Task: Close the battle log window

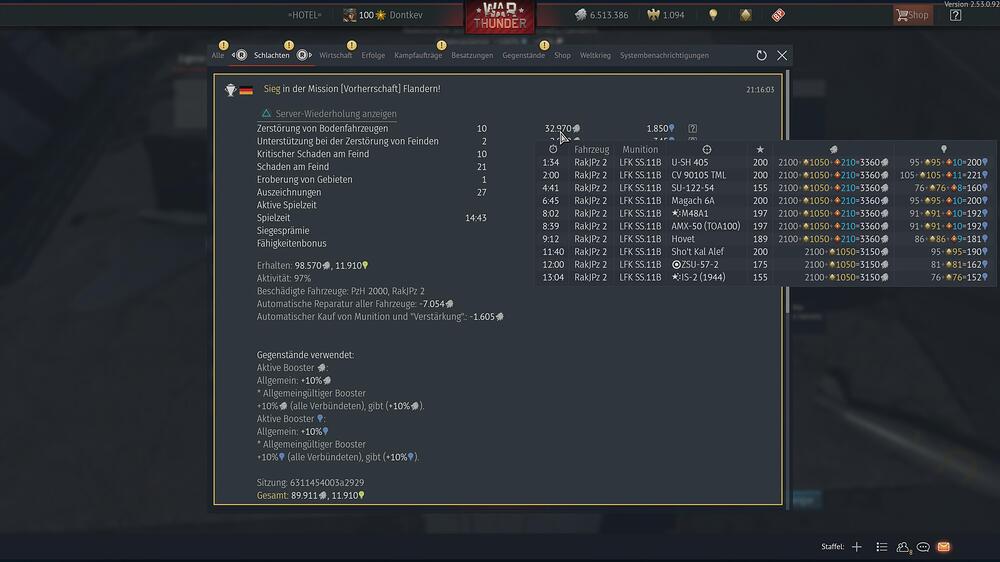Action: (782, 55)
